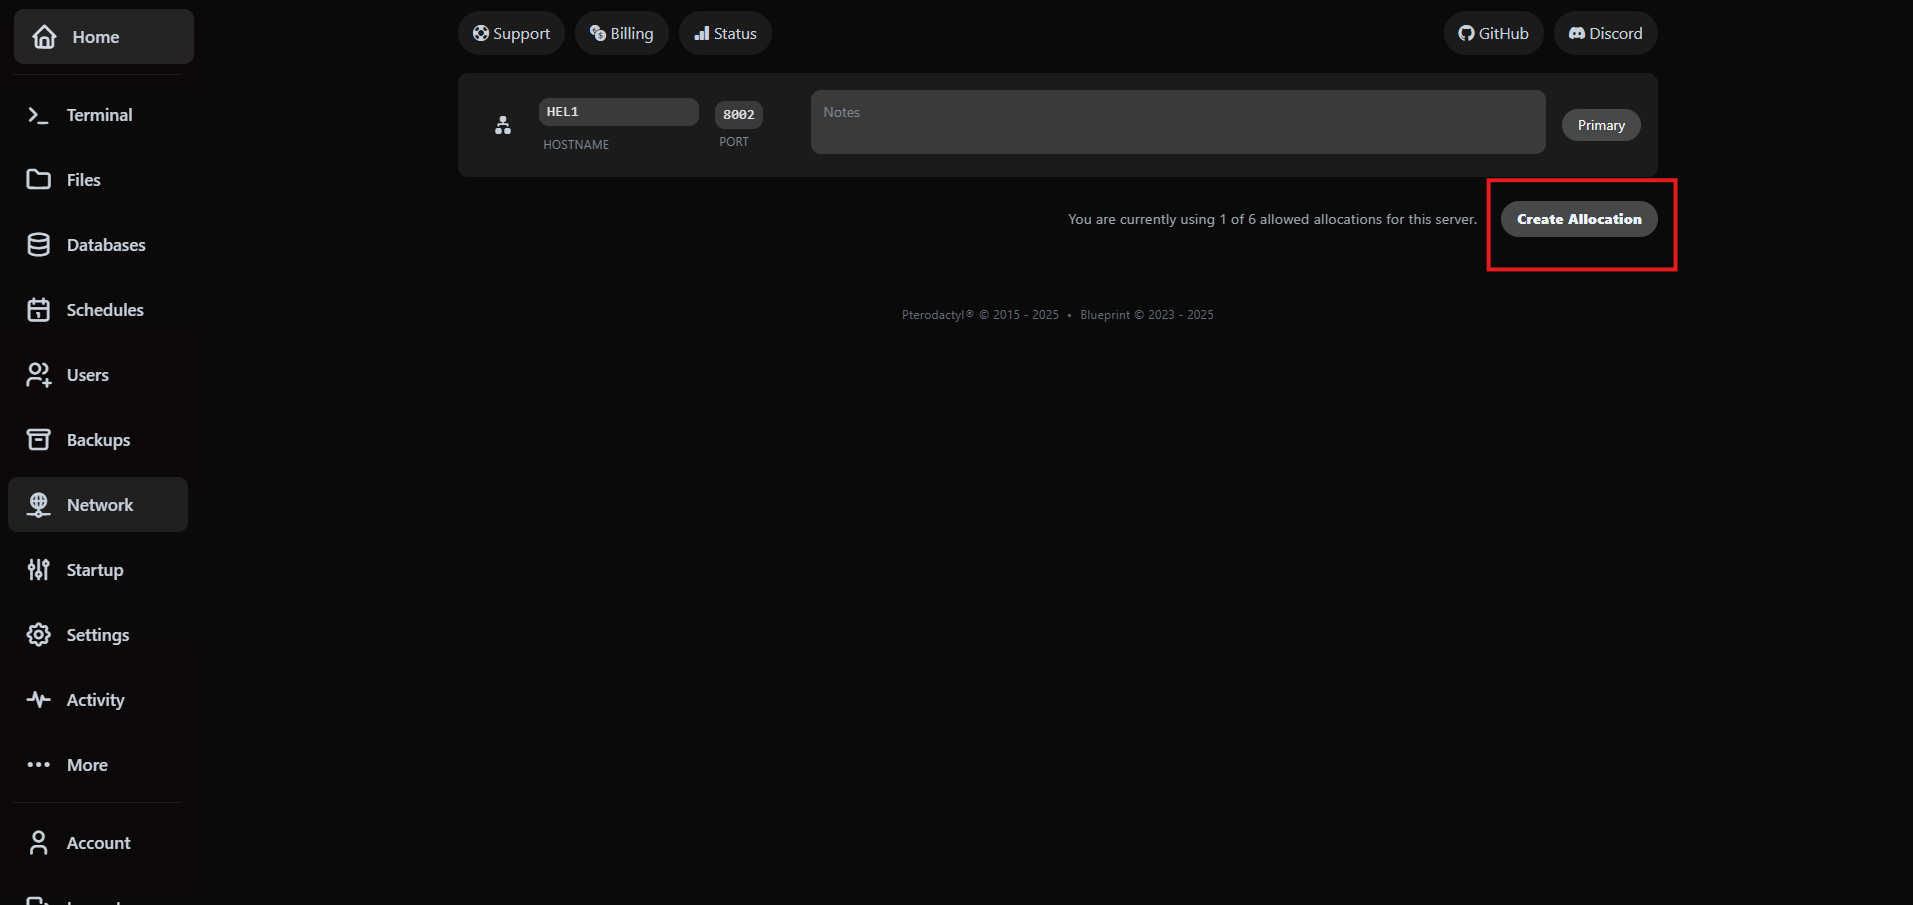Open the Discord link

tap(1605, 32)
